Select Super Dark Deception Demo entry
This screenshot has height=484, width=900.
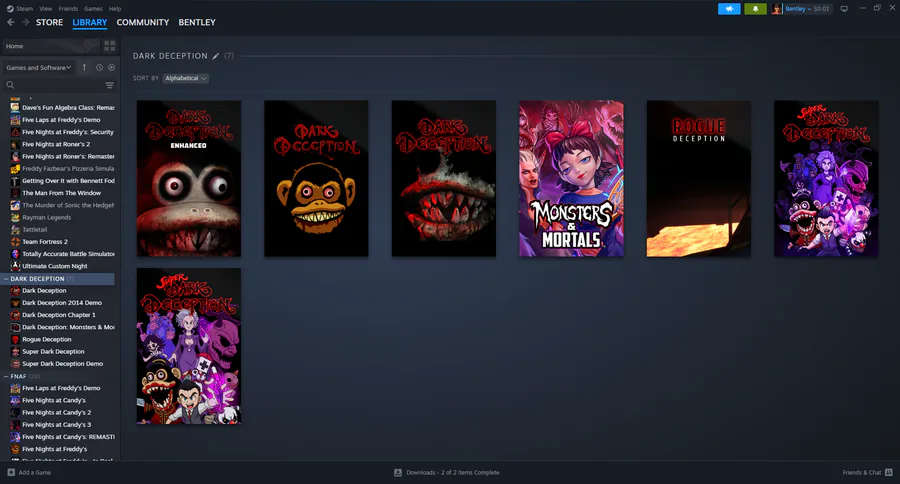[62, 364]
